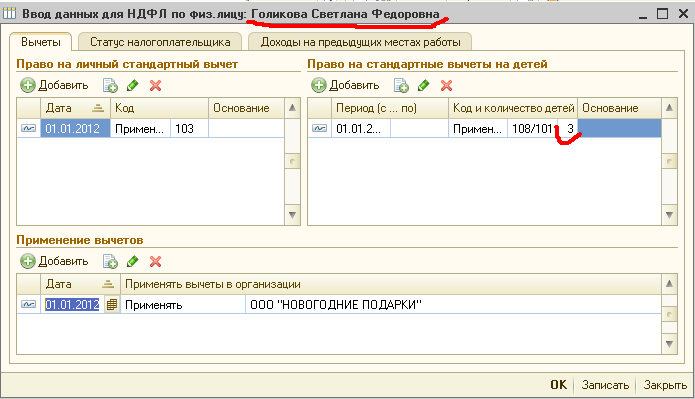Click Код column header in personal deductions
The width and height of the screenshot is (695, 399).
160,108
